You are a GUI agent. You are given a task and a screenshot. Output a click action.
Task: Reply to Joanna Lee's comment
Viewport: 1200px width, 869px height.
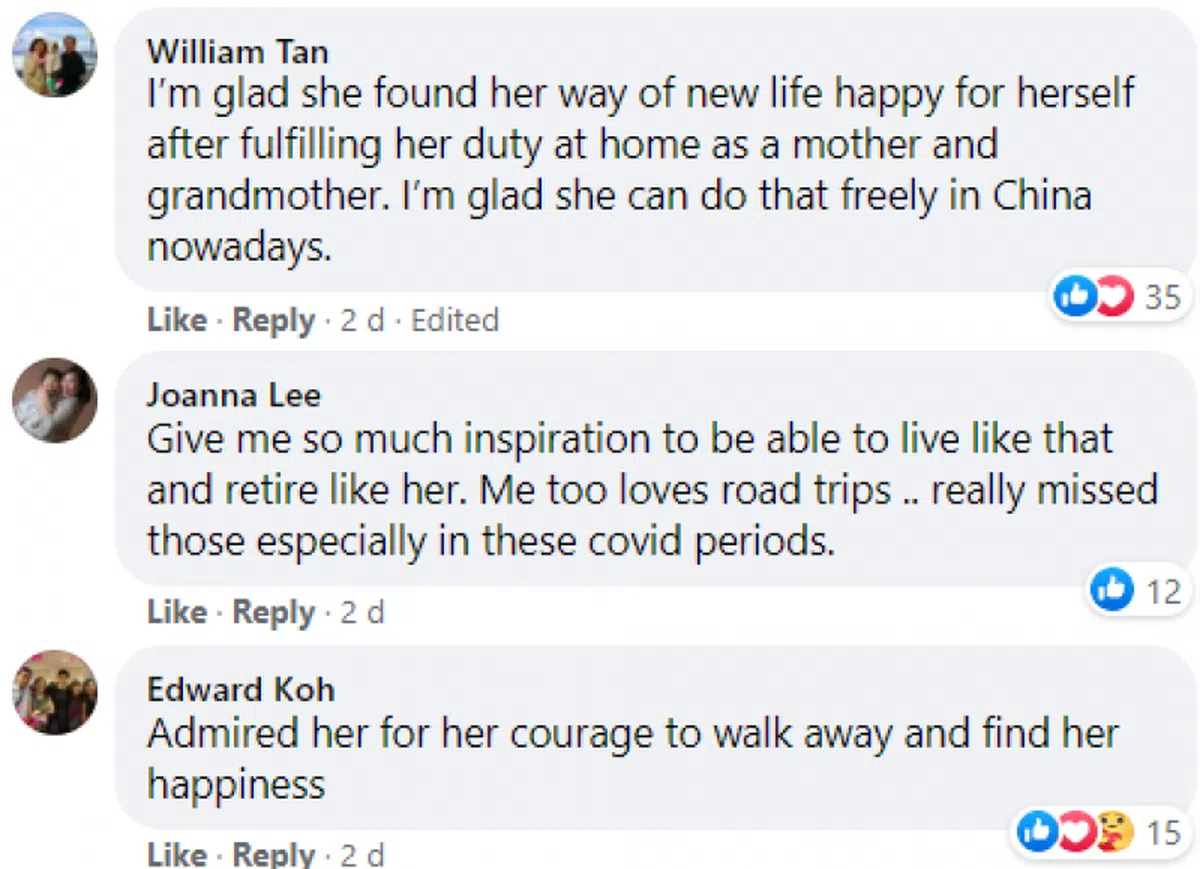273,612
